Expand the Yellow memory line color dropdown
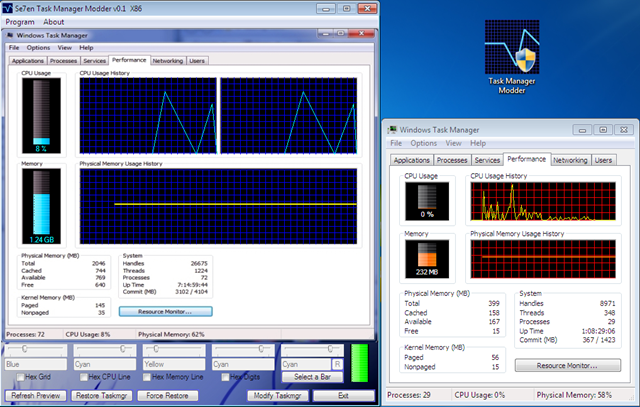This screenshot has width=640, height=407. pos(174,365)
